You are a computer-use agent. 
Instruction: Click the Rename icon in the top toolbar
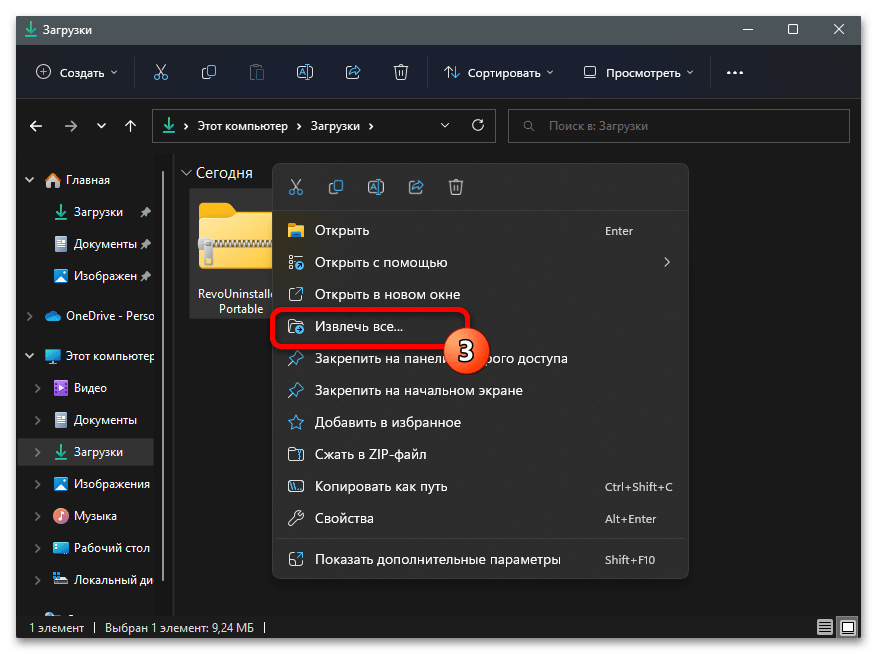point(305,73)
